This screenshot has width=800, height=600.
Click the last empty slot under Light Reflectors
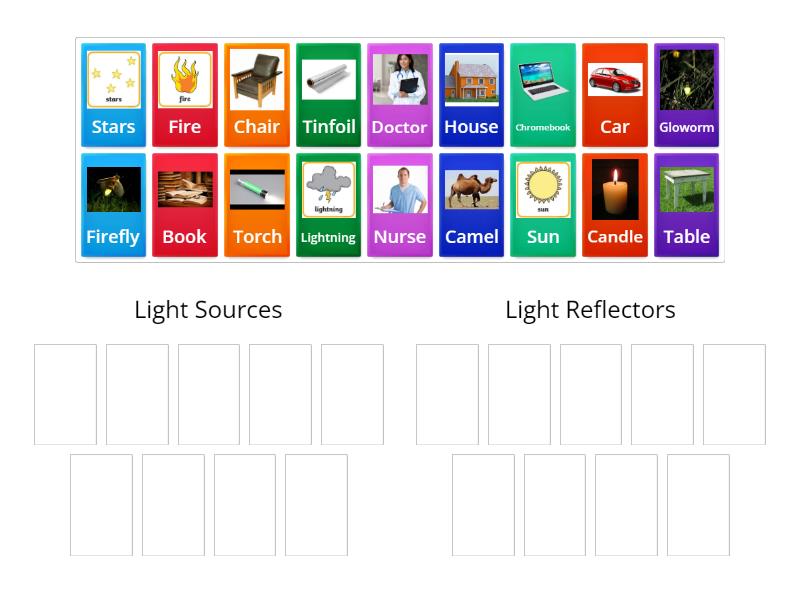click(698, 504)
